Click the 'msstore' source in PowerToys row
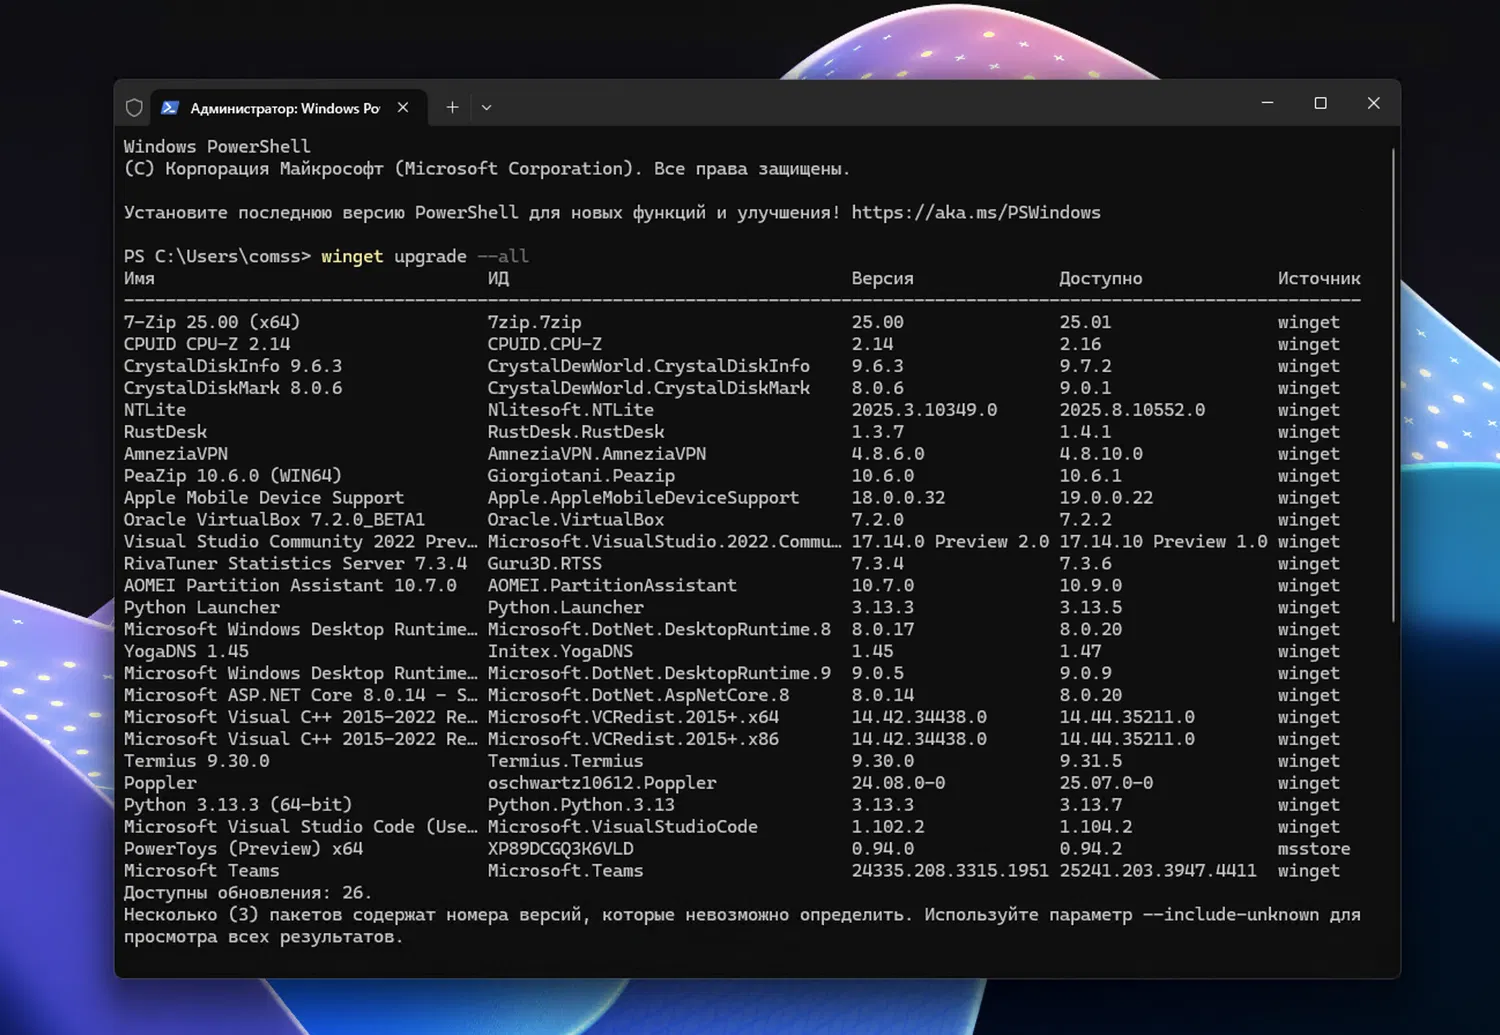The height and width of the screenshot is (1035, 1500). pyautogui.click(x=1313, y=848)
